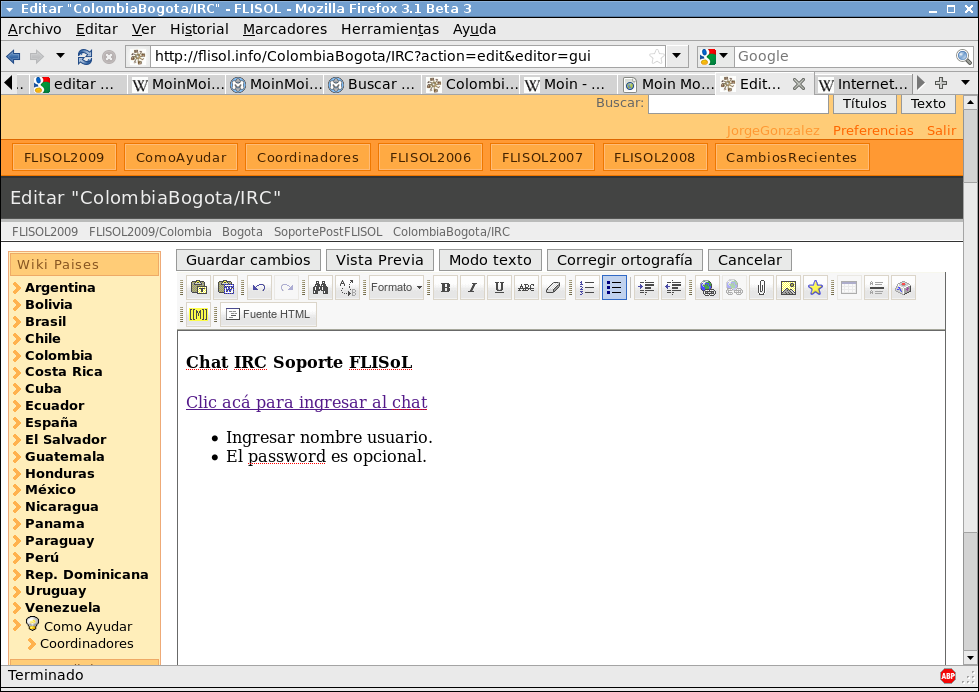The width and height of the screenshot is (979, 692).
Task: Click Guardar cambios button
Action: tap(248, 260)
